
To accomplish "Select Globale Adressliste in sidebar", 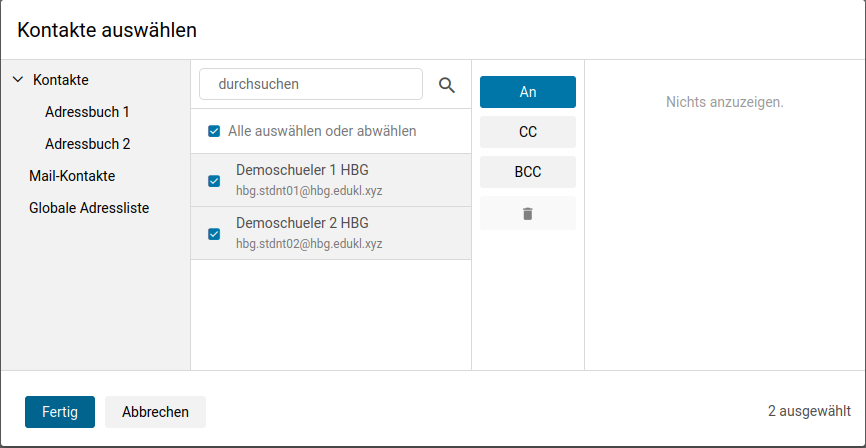I will (89, 208).
